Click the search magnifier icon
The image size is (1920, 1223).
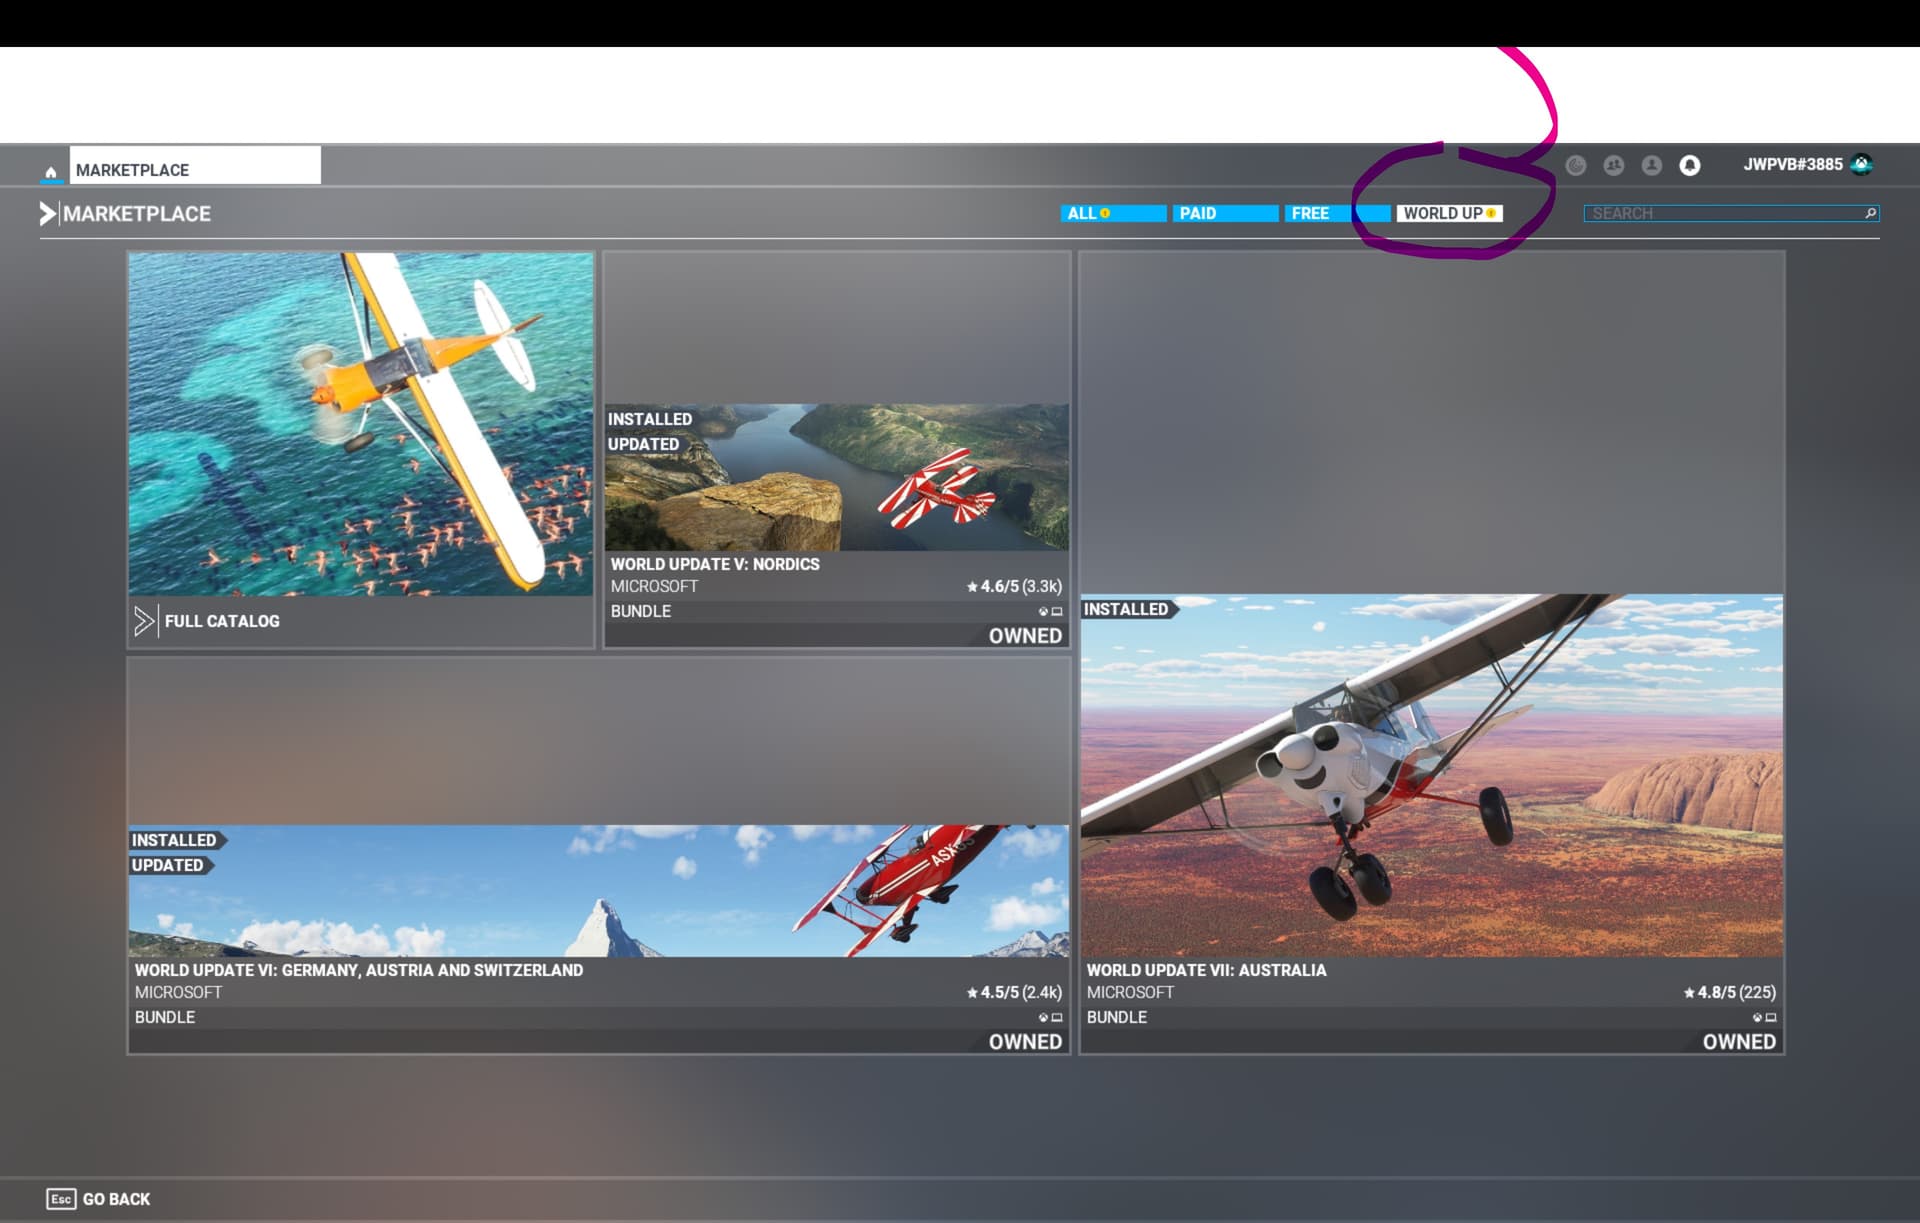pyautogui.click(x=1870, y=213)
